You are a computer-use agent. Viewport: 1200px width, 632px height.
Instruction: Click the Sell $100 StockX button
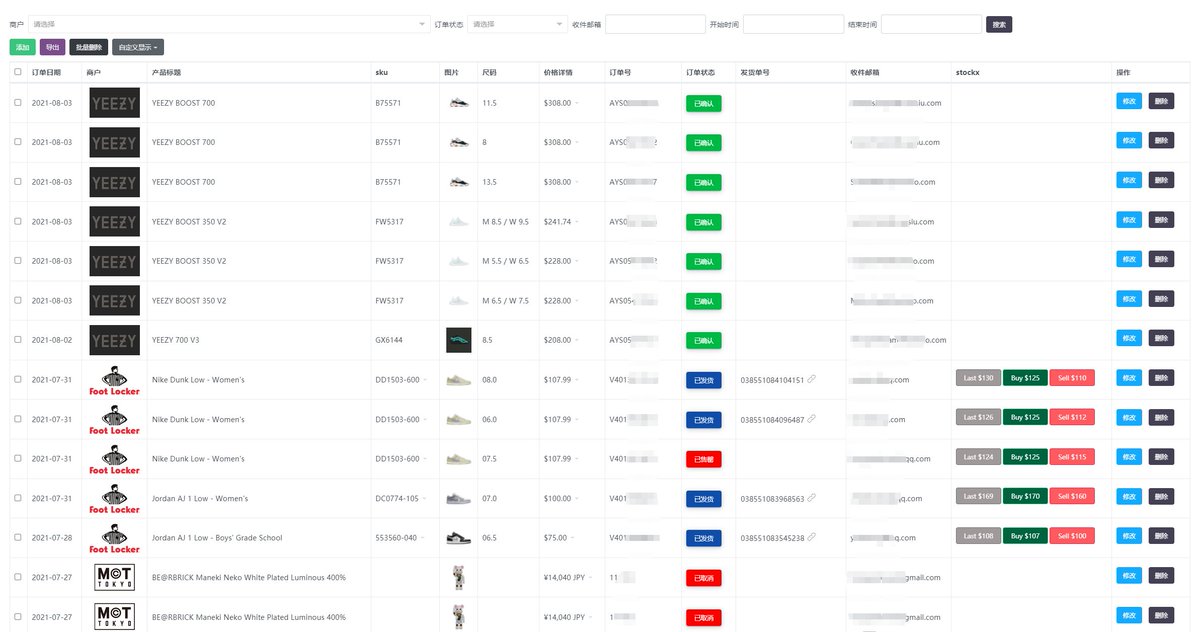pyautogui.click(x=1072, y=536)
